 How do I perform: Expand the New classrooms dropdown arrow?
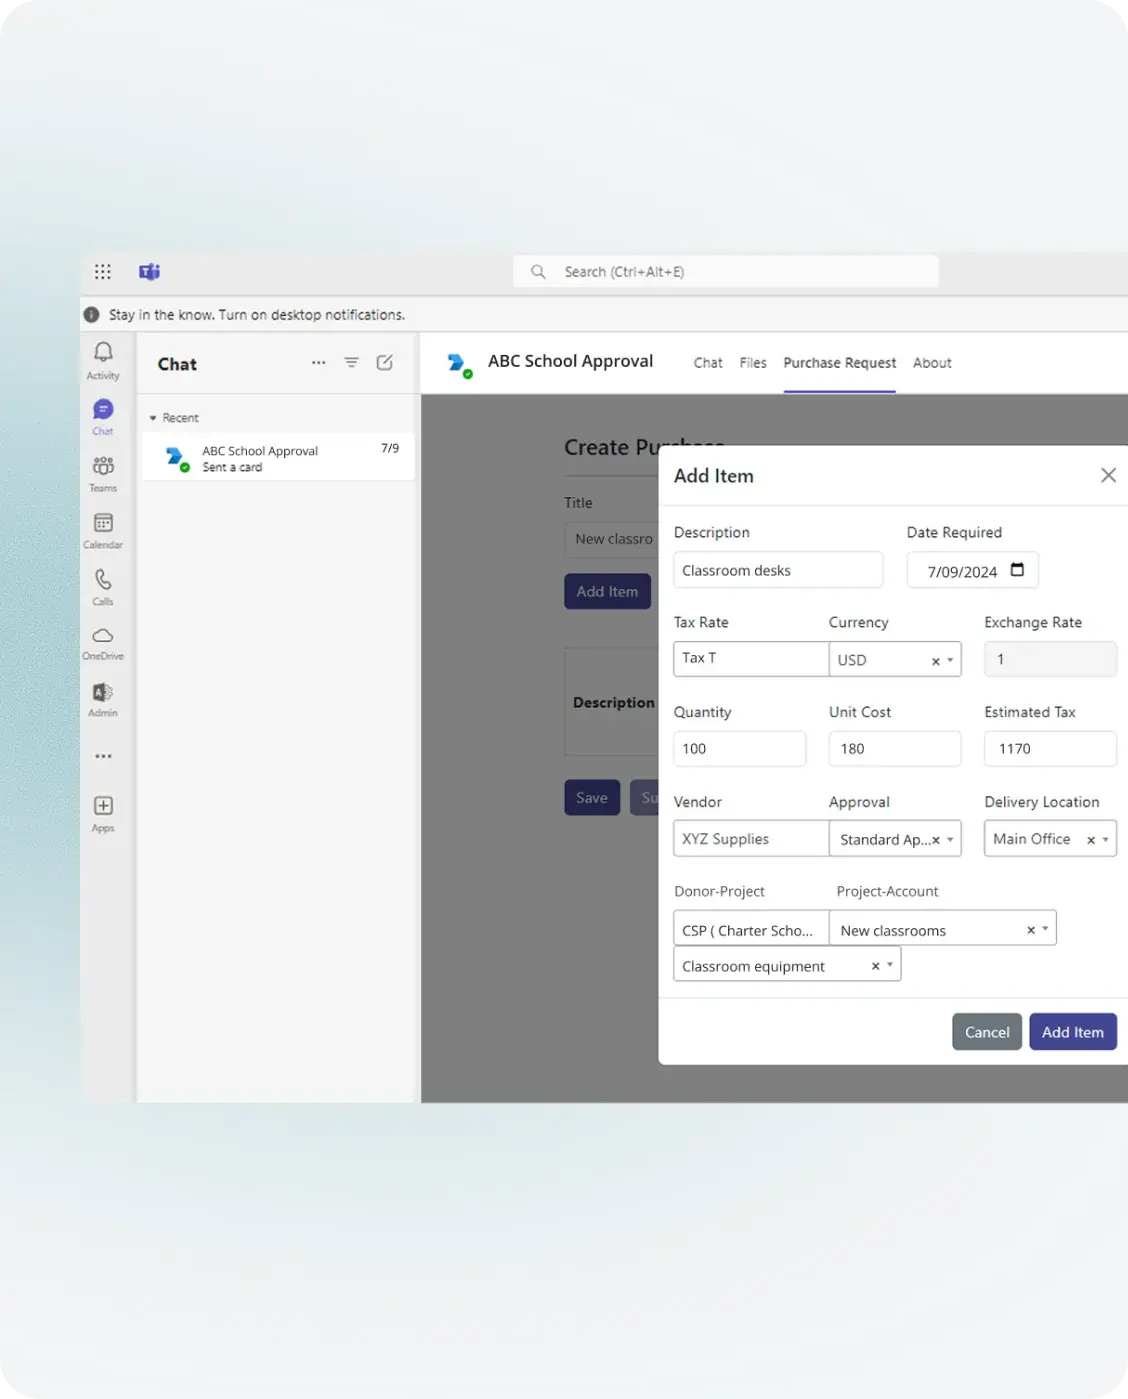(x=1045, y=929)
